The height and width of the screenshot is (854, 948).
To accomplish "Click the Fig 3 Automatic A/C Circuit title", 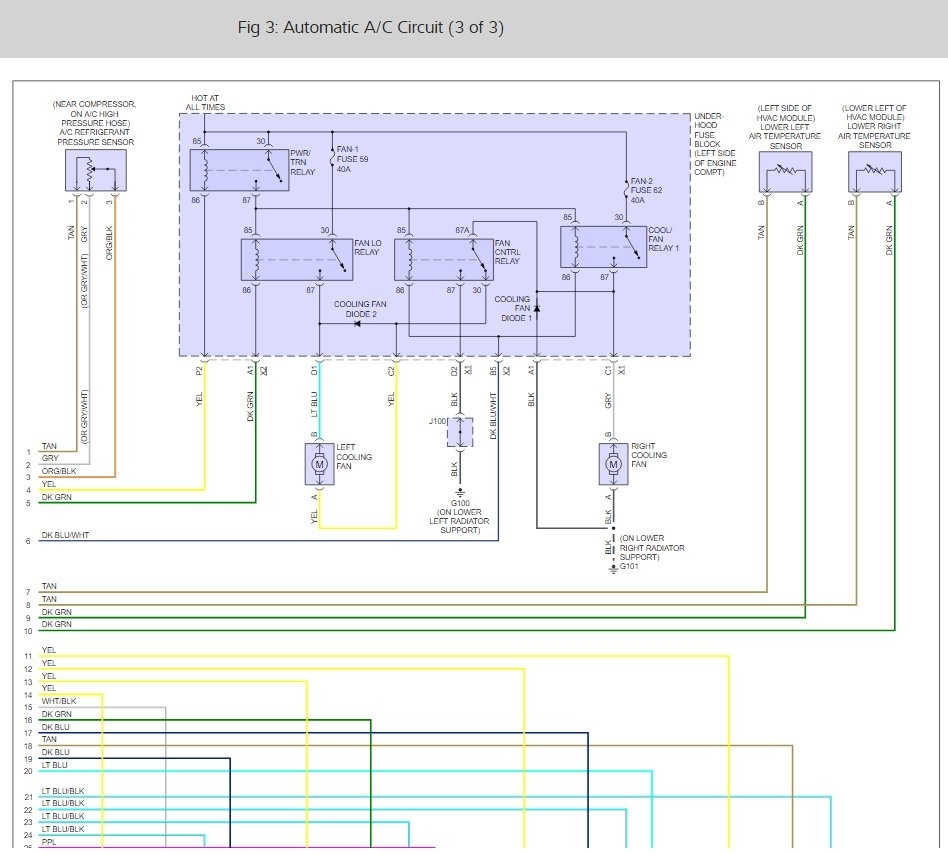I will [x=370, y=27].
